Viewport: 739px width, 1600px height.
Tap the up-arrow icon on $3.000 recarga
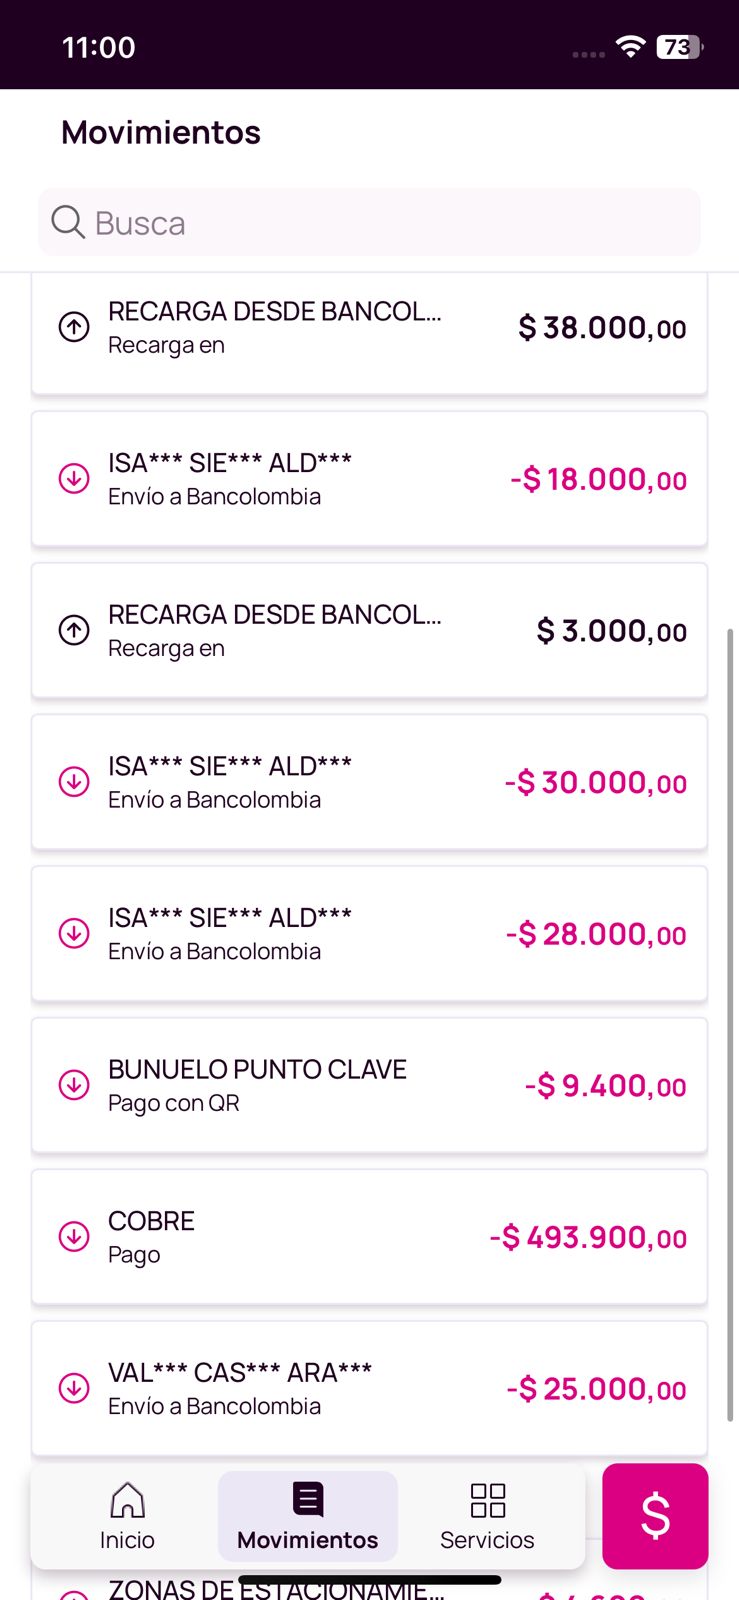(x=74, y=630)
